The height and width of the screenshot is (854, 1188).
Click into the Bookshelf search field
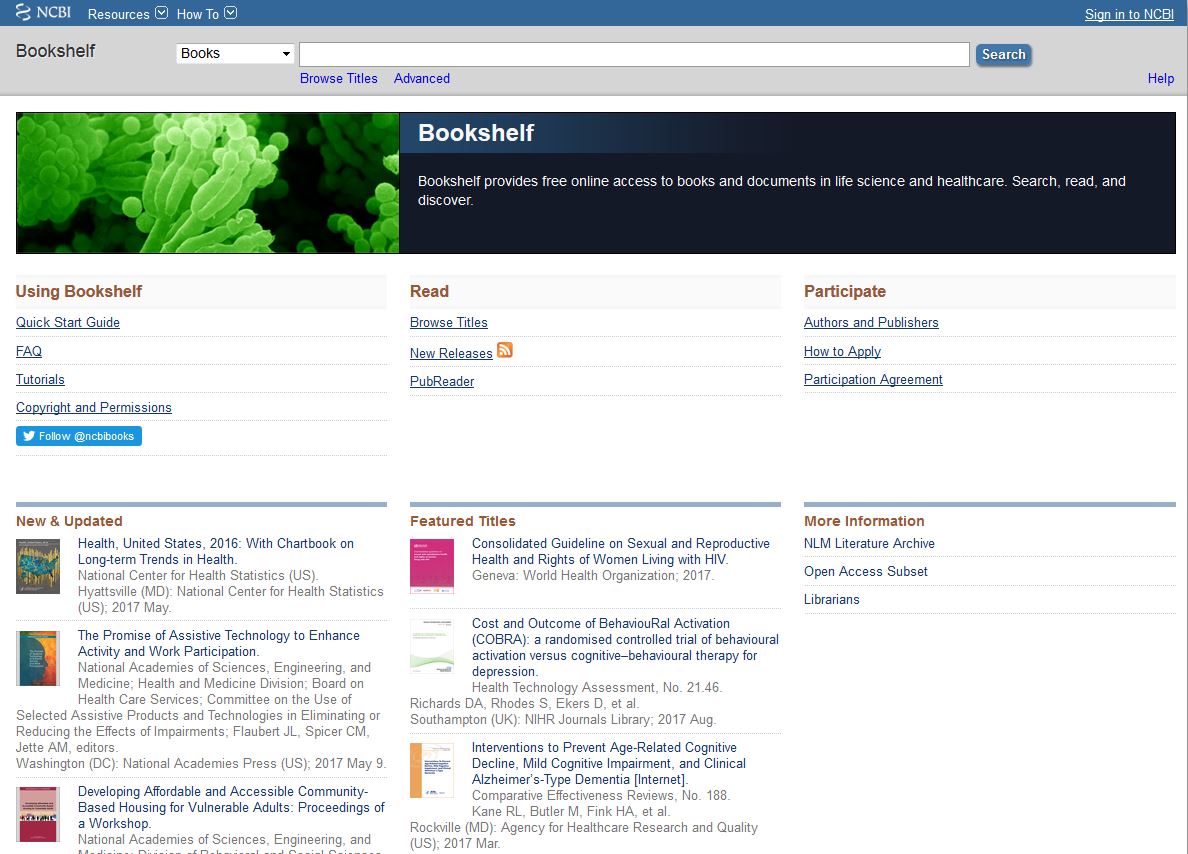coord(634,54)
